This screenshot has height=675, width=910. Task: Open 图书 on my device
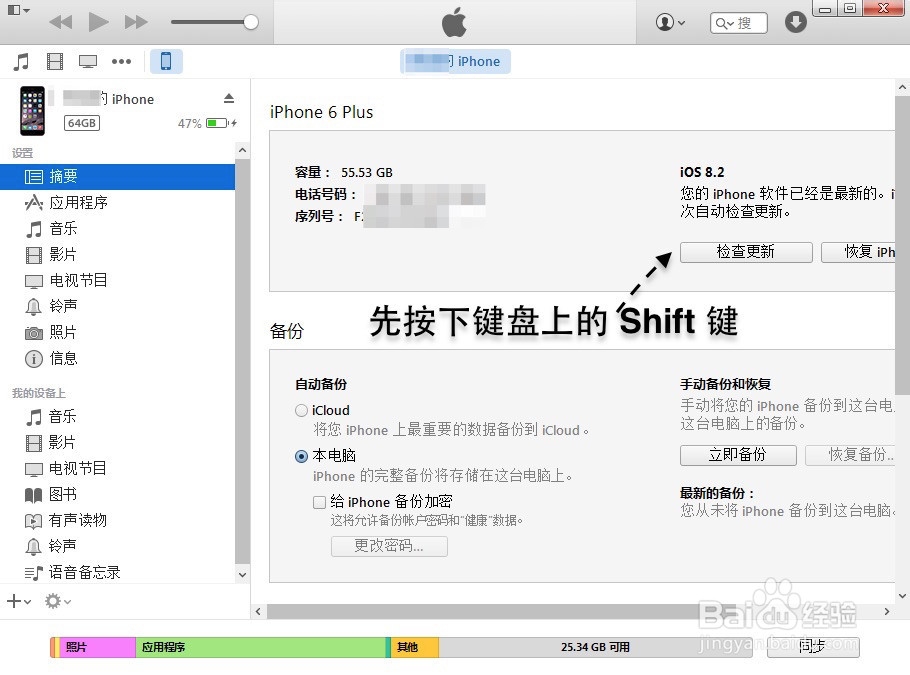(118, 494)
